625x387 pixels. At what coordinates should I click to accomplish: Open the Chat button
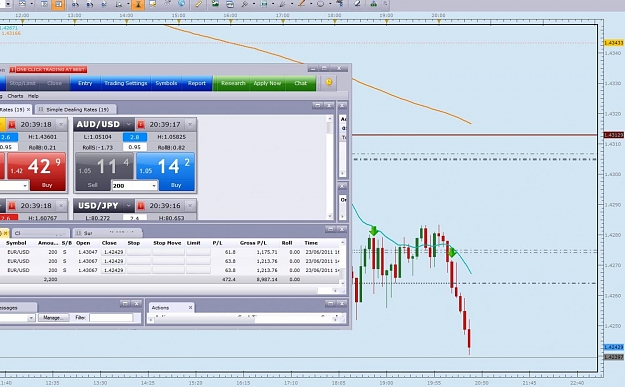click(301, 83)
